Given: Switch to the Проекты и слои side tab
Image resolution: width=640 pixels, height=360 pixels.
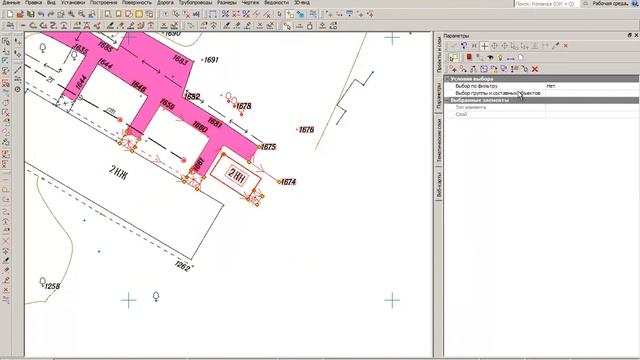Looking at the screenshot, I should pos(439,54).
